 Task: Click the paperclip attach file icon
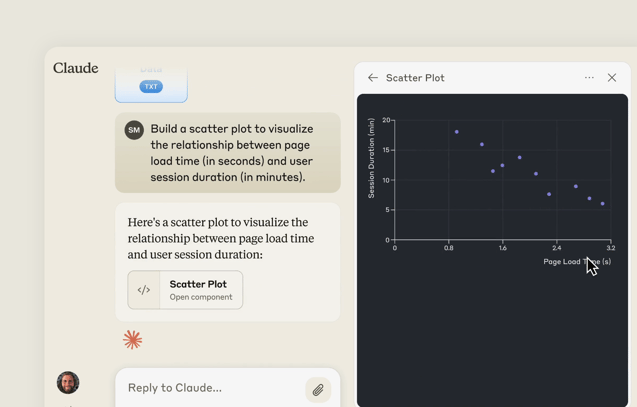tap(317, 389)
